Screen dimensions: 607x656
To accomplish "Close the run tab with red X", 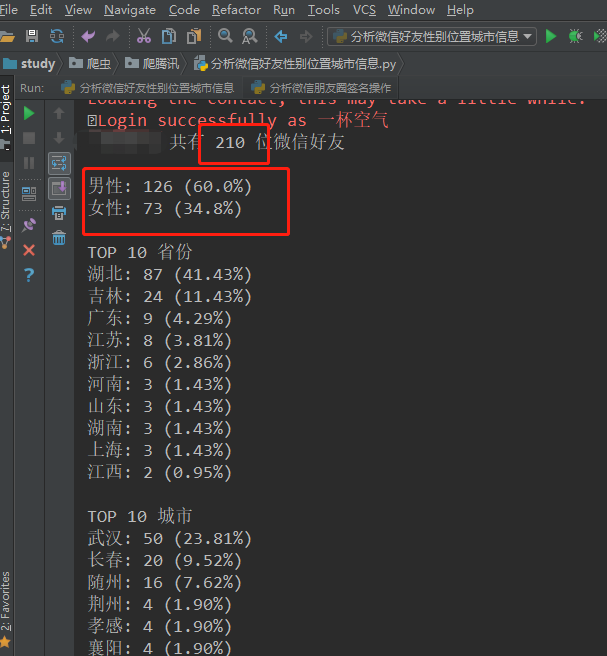I will 29,250.
